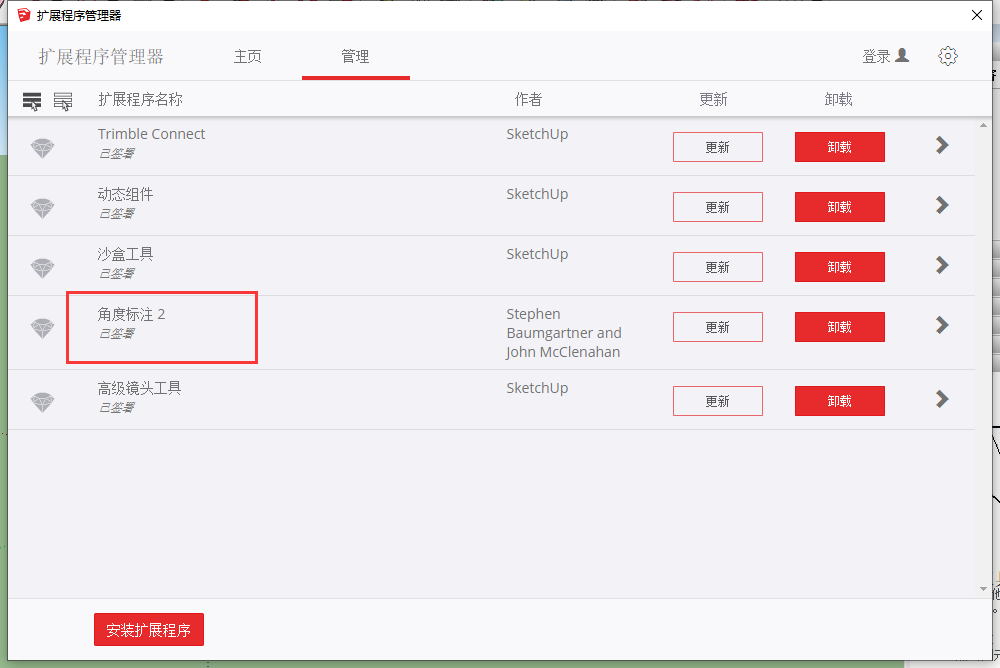The image size is (1000, 668).
Task: Click 卸载 for 动态组件
Action: tap(839, 207)
